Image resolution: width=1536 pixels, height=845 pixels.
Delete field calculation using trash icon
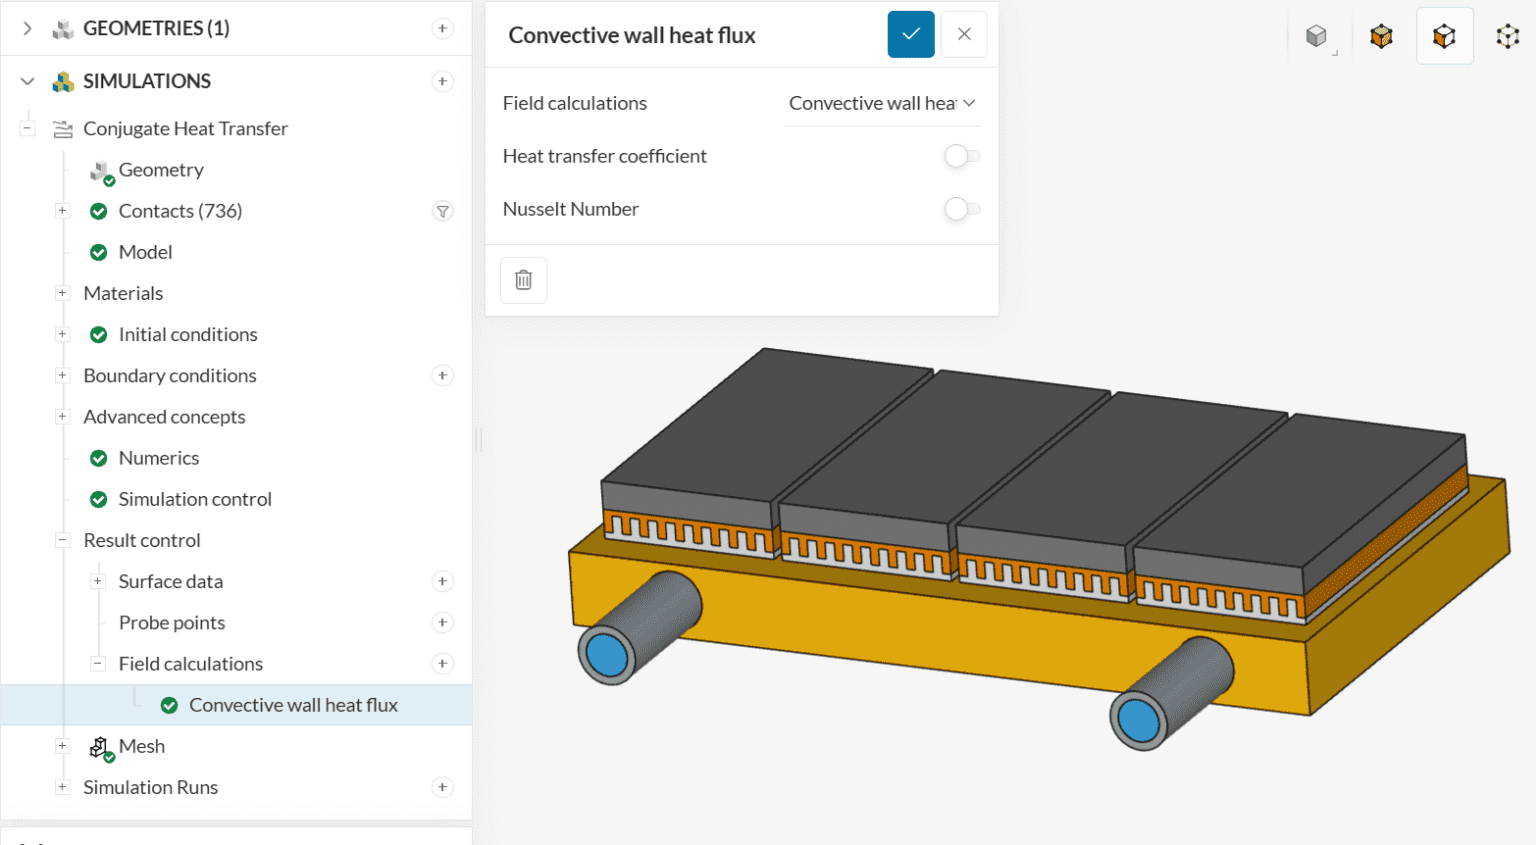(523, 280)
